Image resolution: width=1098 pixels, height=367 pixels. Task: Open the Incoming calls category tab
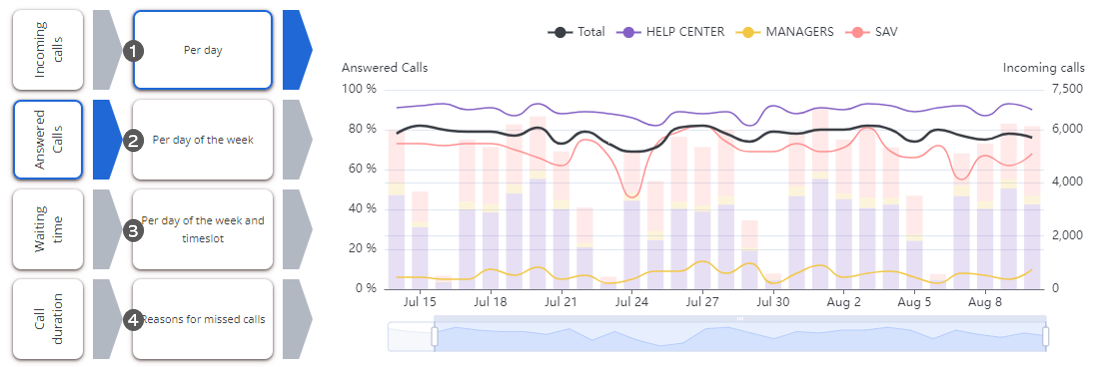tap(48, 50)
